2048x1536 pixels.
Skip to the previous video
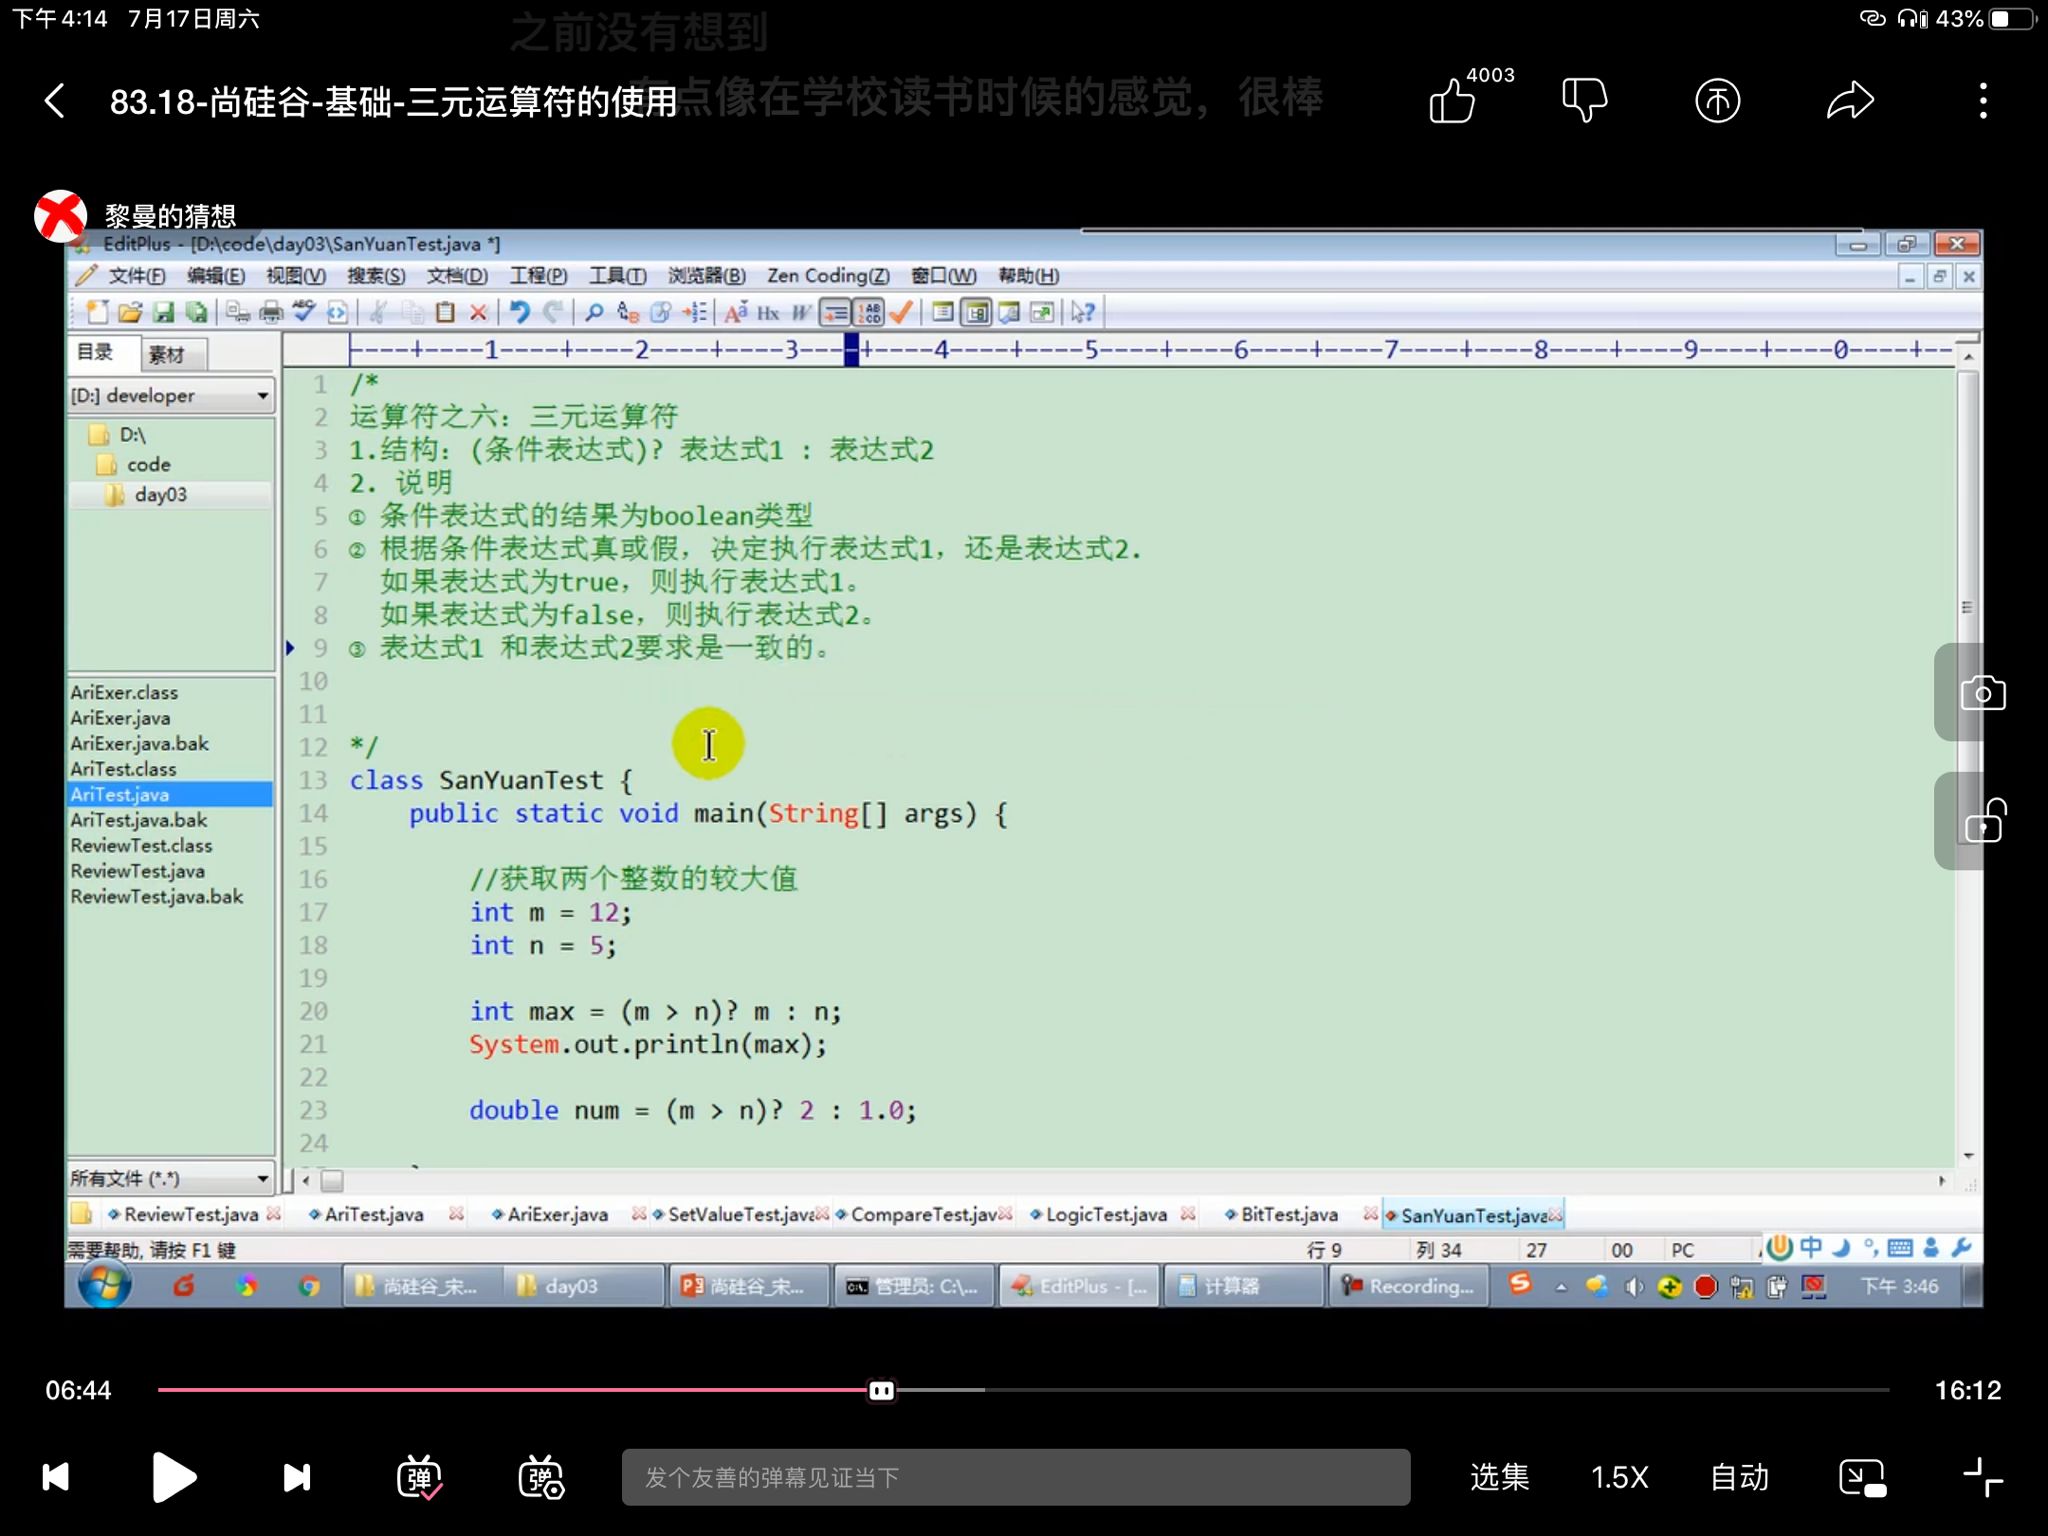click(x=56, y=1477)
